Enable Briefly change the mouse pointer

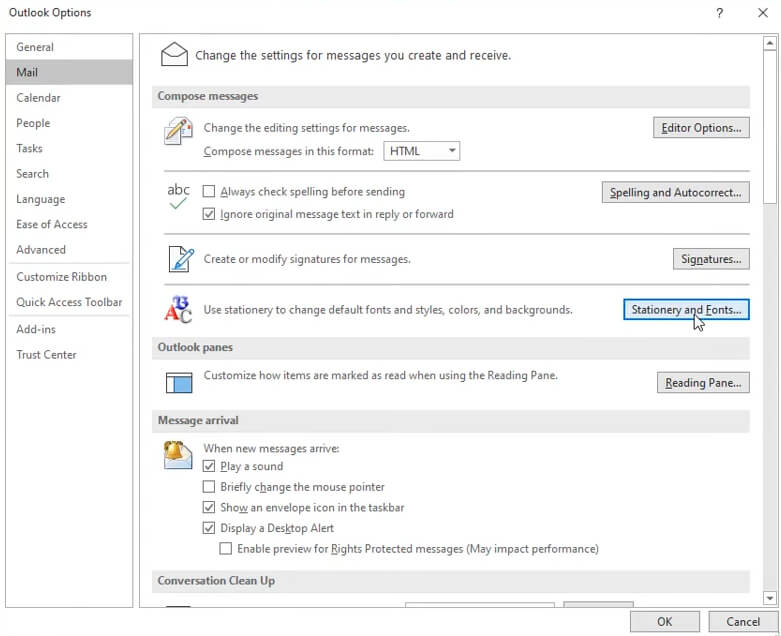pyautogui.click(x=209, y=487)
